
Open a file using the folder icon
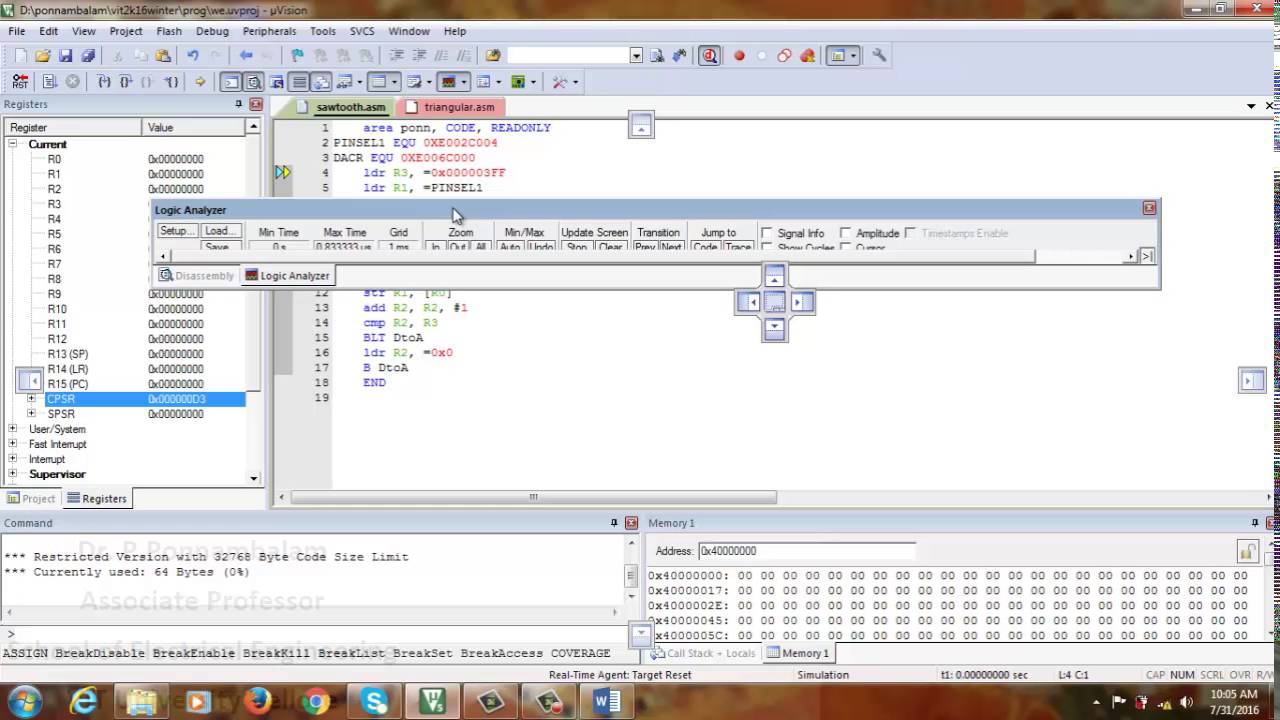point(43,56)
